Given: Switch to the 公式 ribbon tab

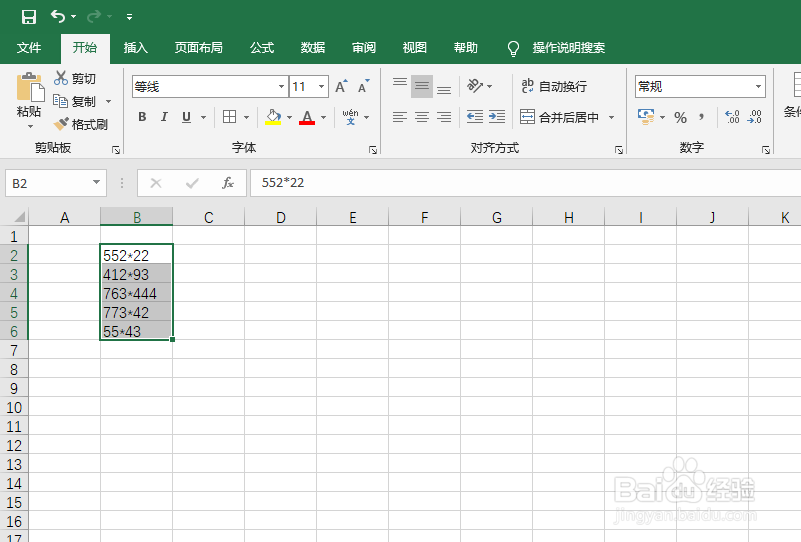Looking at the screenshot, I should pyautogui.click(x=262, y=48).
